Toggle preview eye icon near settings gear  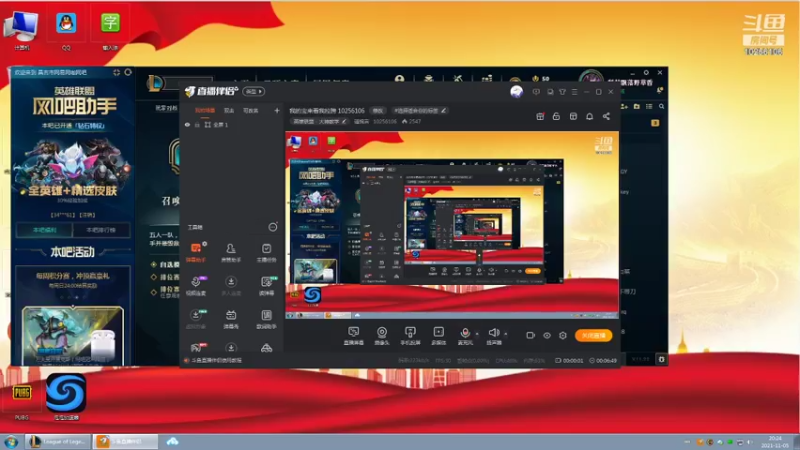547,335
